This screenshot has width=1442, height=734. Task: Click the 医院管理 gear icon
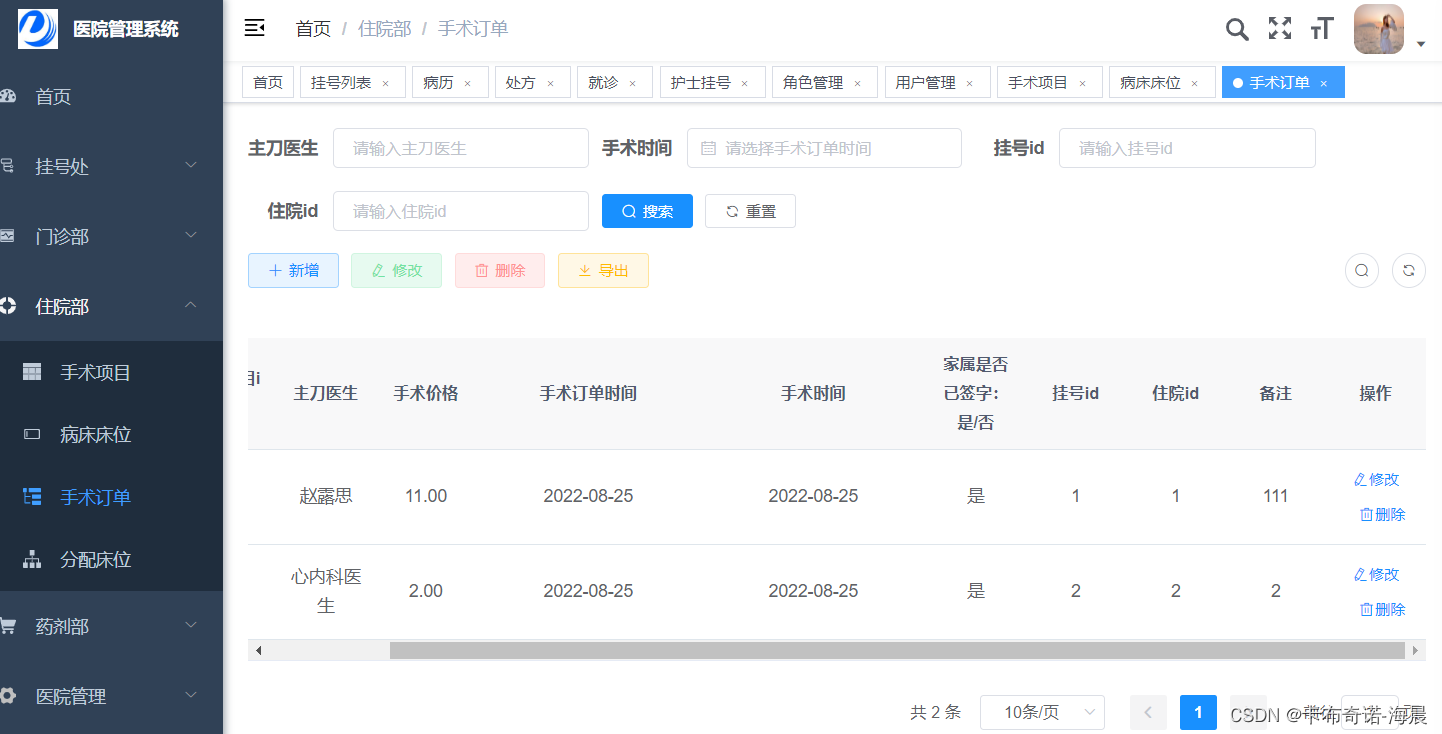[x=8, y=696]
